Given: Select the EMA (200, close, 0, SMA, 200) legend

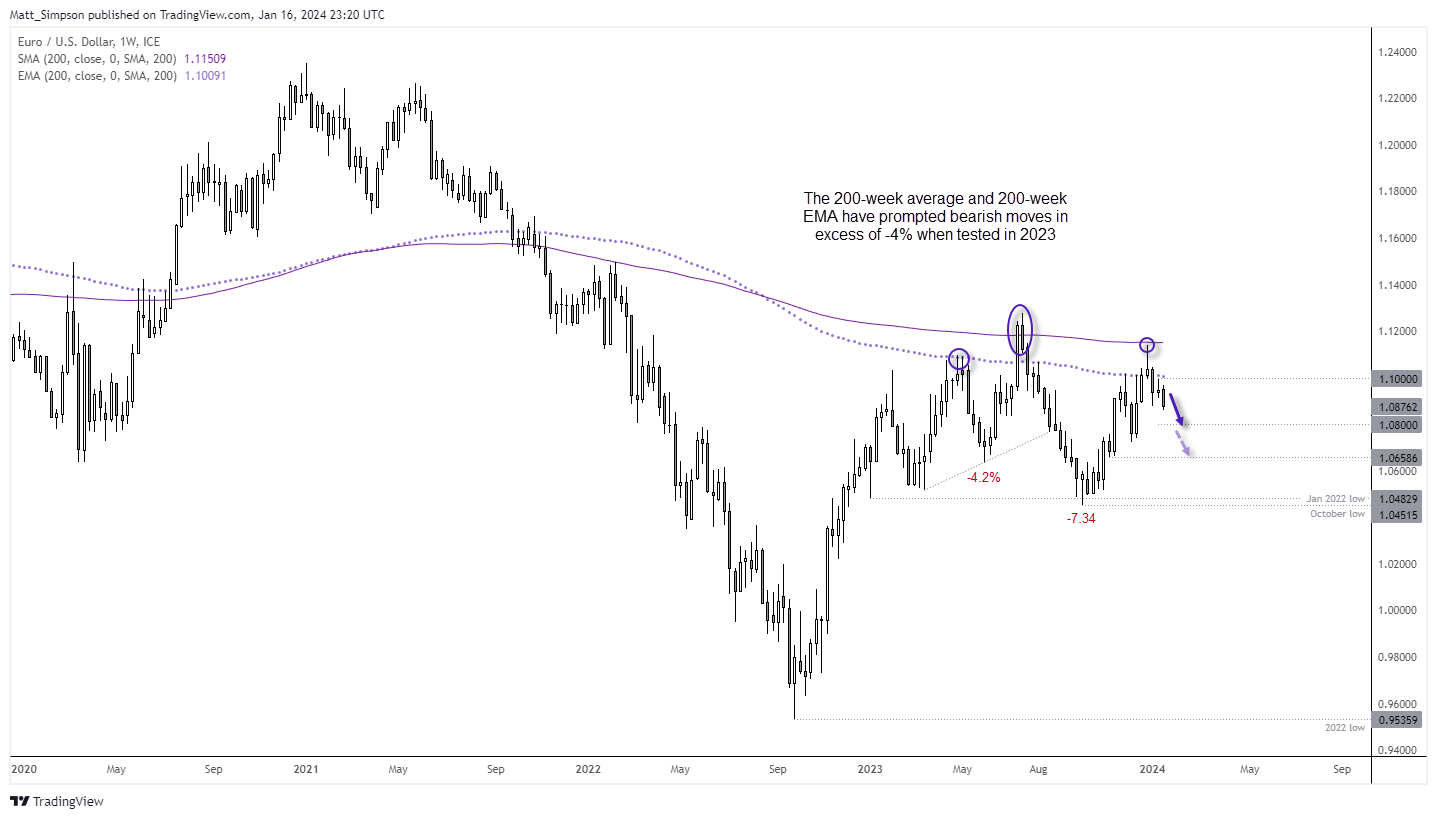Looking at the screenshot, I should [x=97, y=75].
